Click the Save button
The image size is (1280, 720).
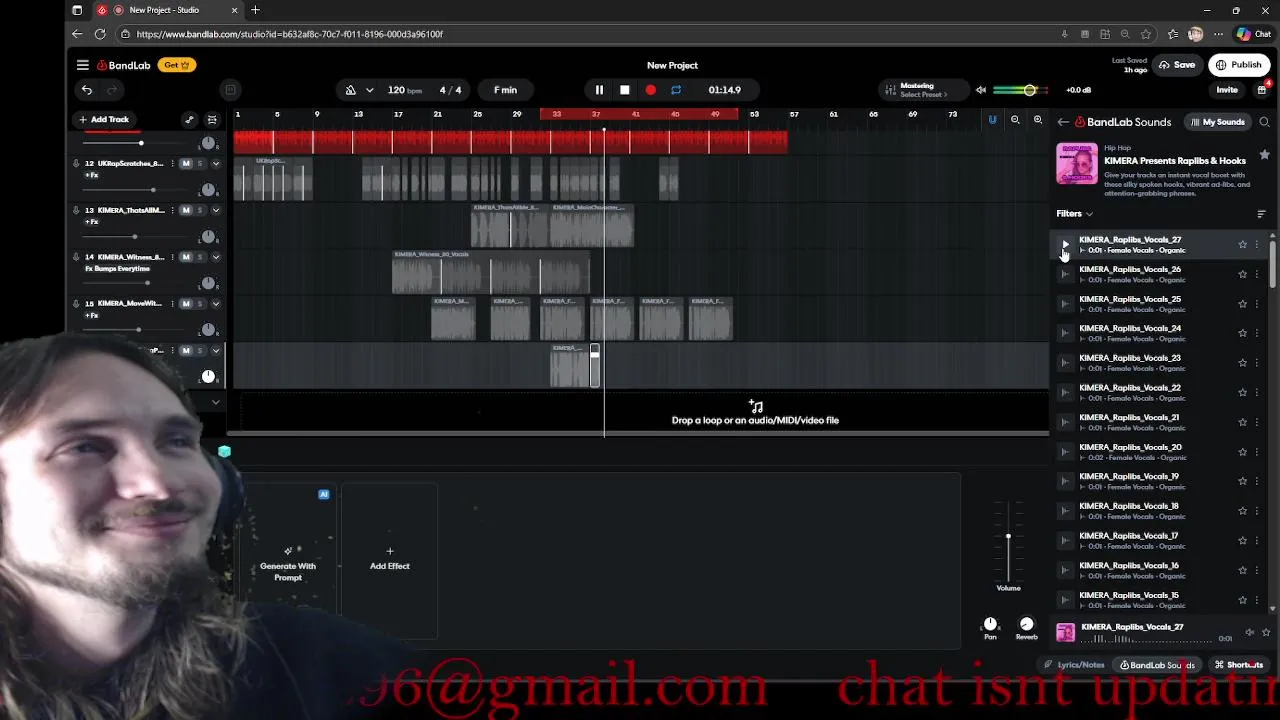tap(1177, 65)
